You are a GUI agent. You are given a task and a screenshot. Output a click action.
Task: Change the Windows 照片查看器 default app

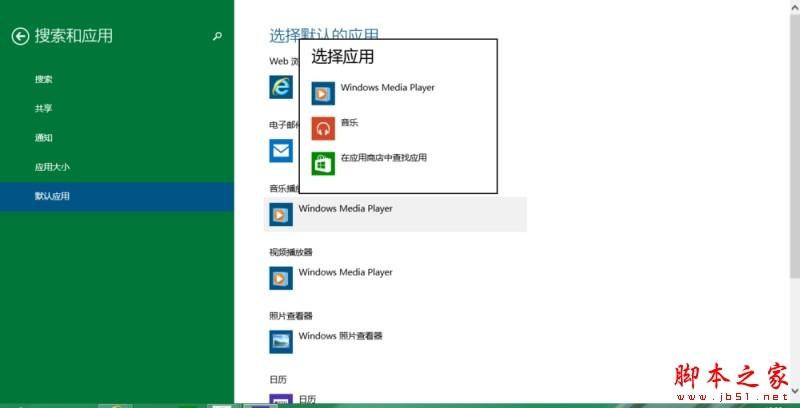pos(340,336)
